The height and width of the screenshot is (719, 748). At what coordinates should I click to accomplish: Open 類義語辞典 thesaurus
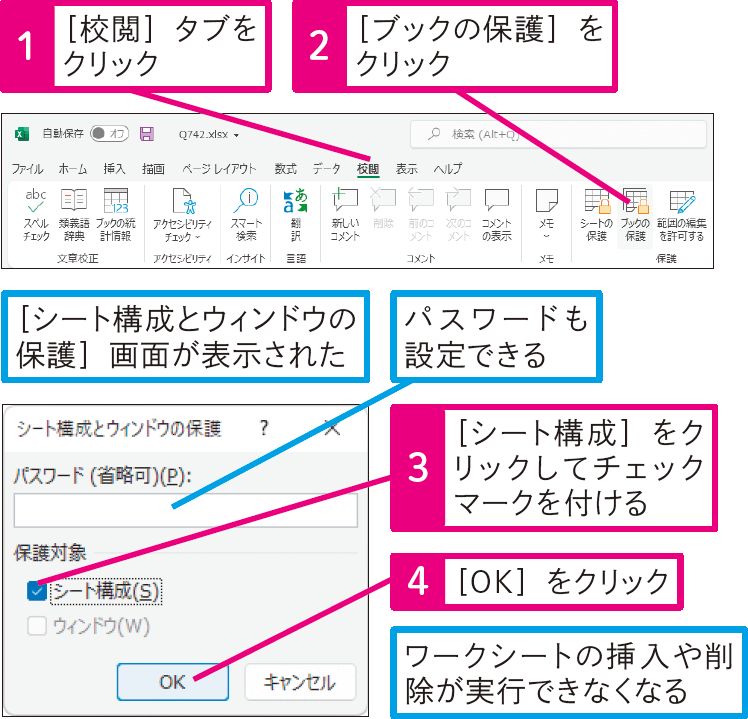pos(74,215)
